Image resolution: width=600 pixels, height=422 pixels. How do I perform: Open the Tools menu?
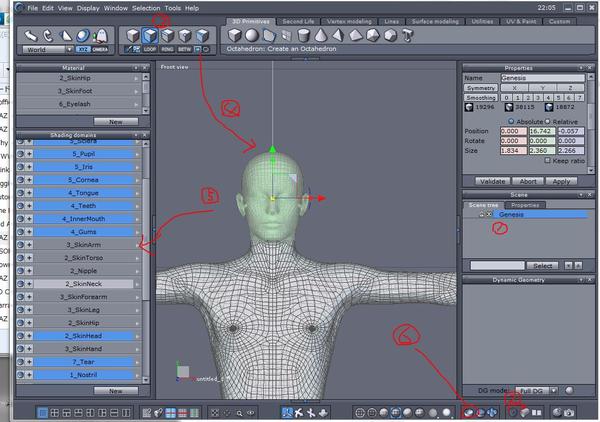pyautogui.click(x=173, y=8)
